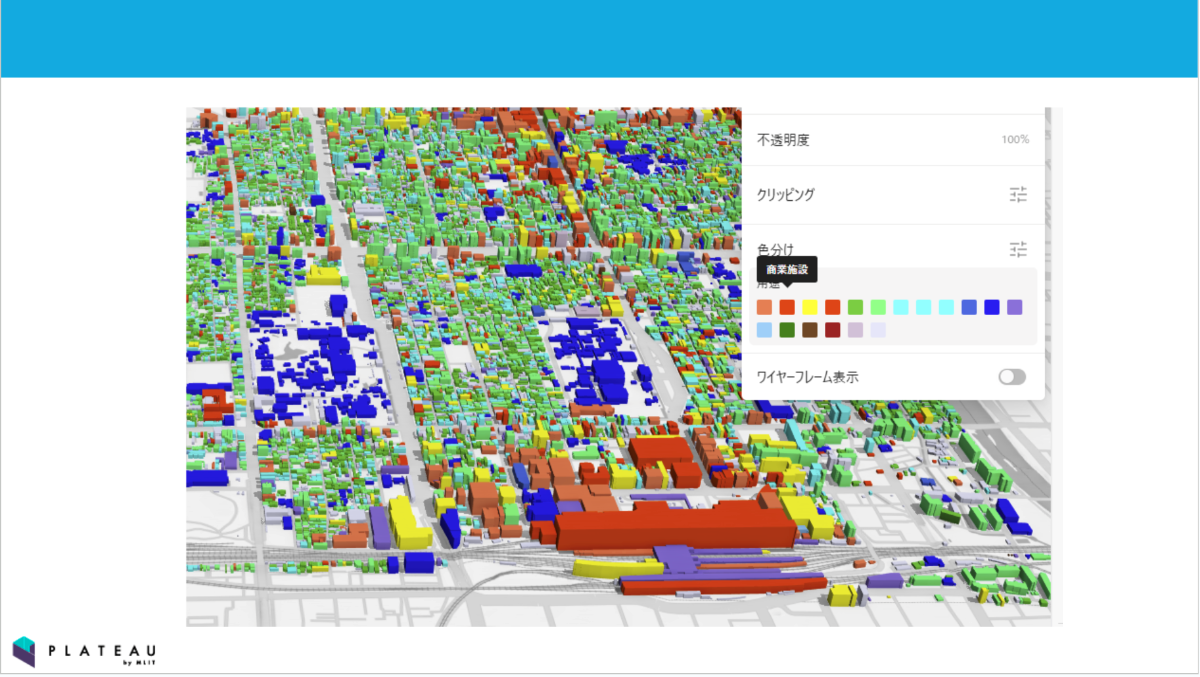
Task: Select the red-orange swatch right of yellow
Action: pos(833,307)
